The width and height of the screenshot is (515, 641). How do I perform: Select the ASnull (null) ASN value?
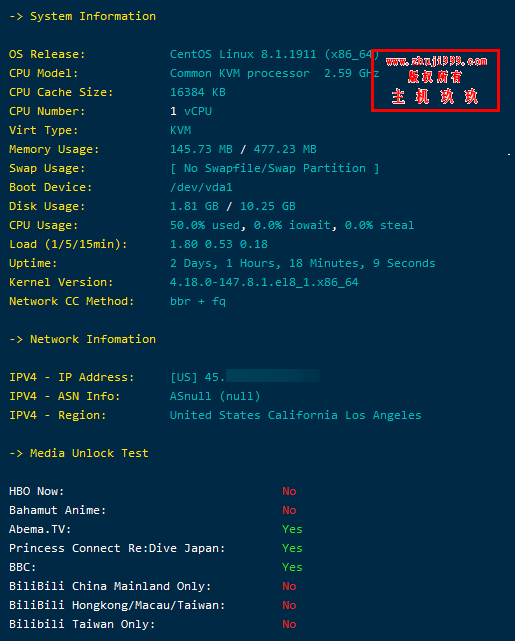[x=215, y=396]
